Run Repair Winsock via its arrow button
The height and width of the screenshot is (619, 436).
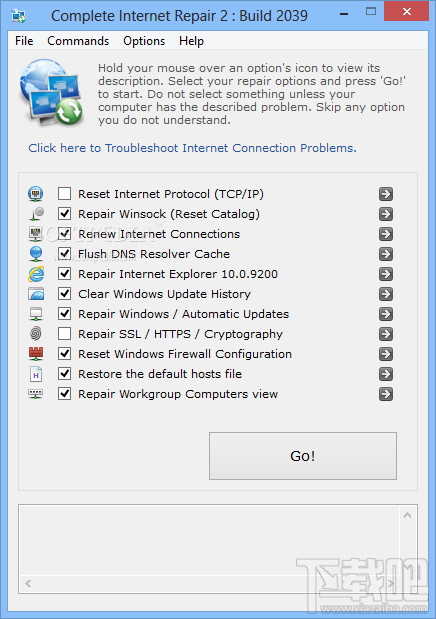(386, 214)
